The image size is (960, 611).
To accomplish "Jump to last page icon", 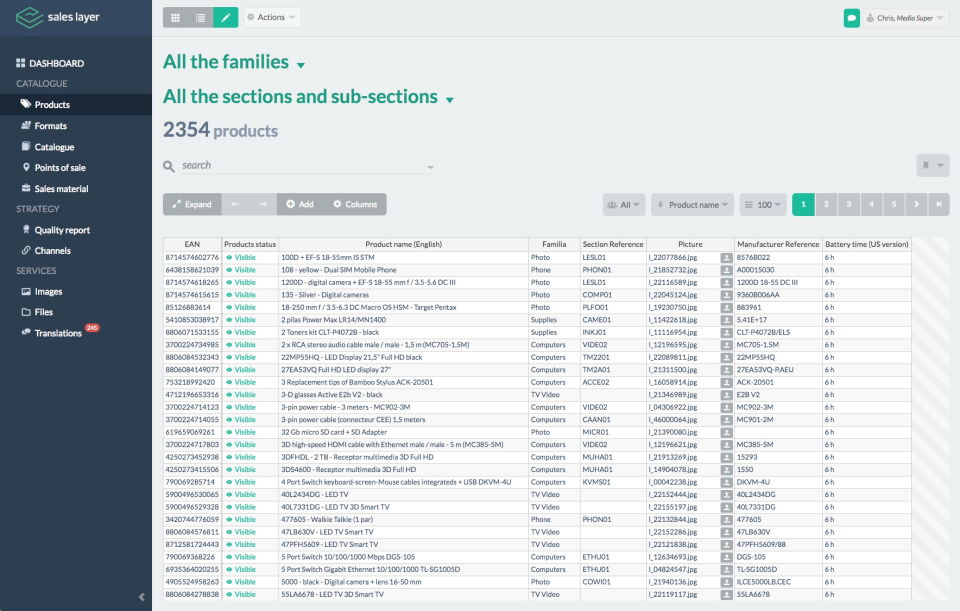I will click(x=938, y=204).
